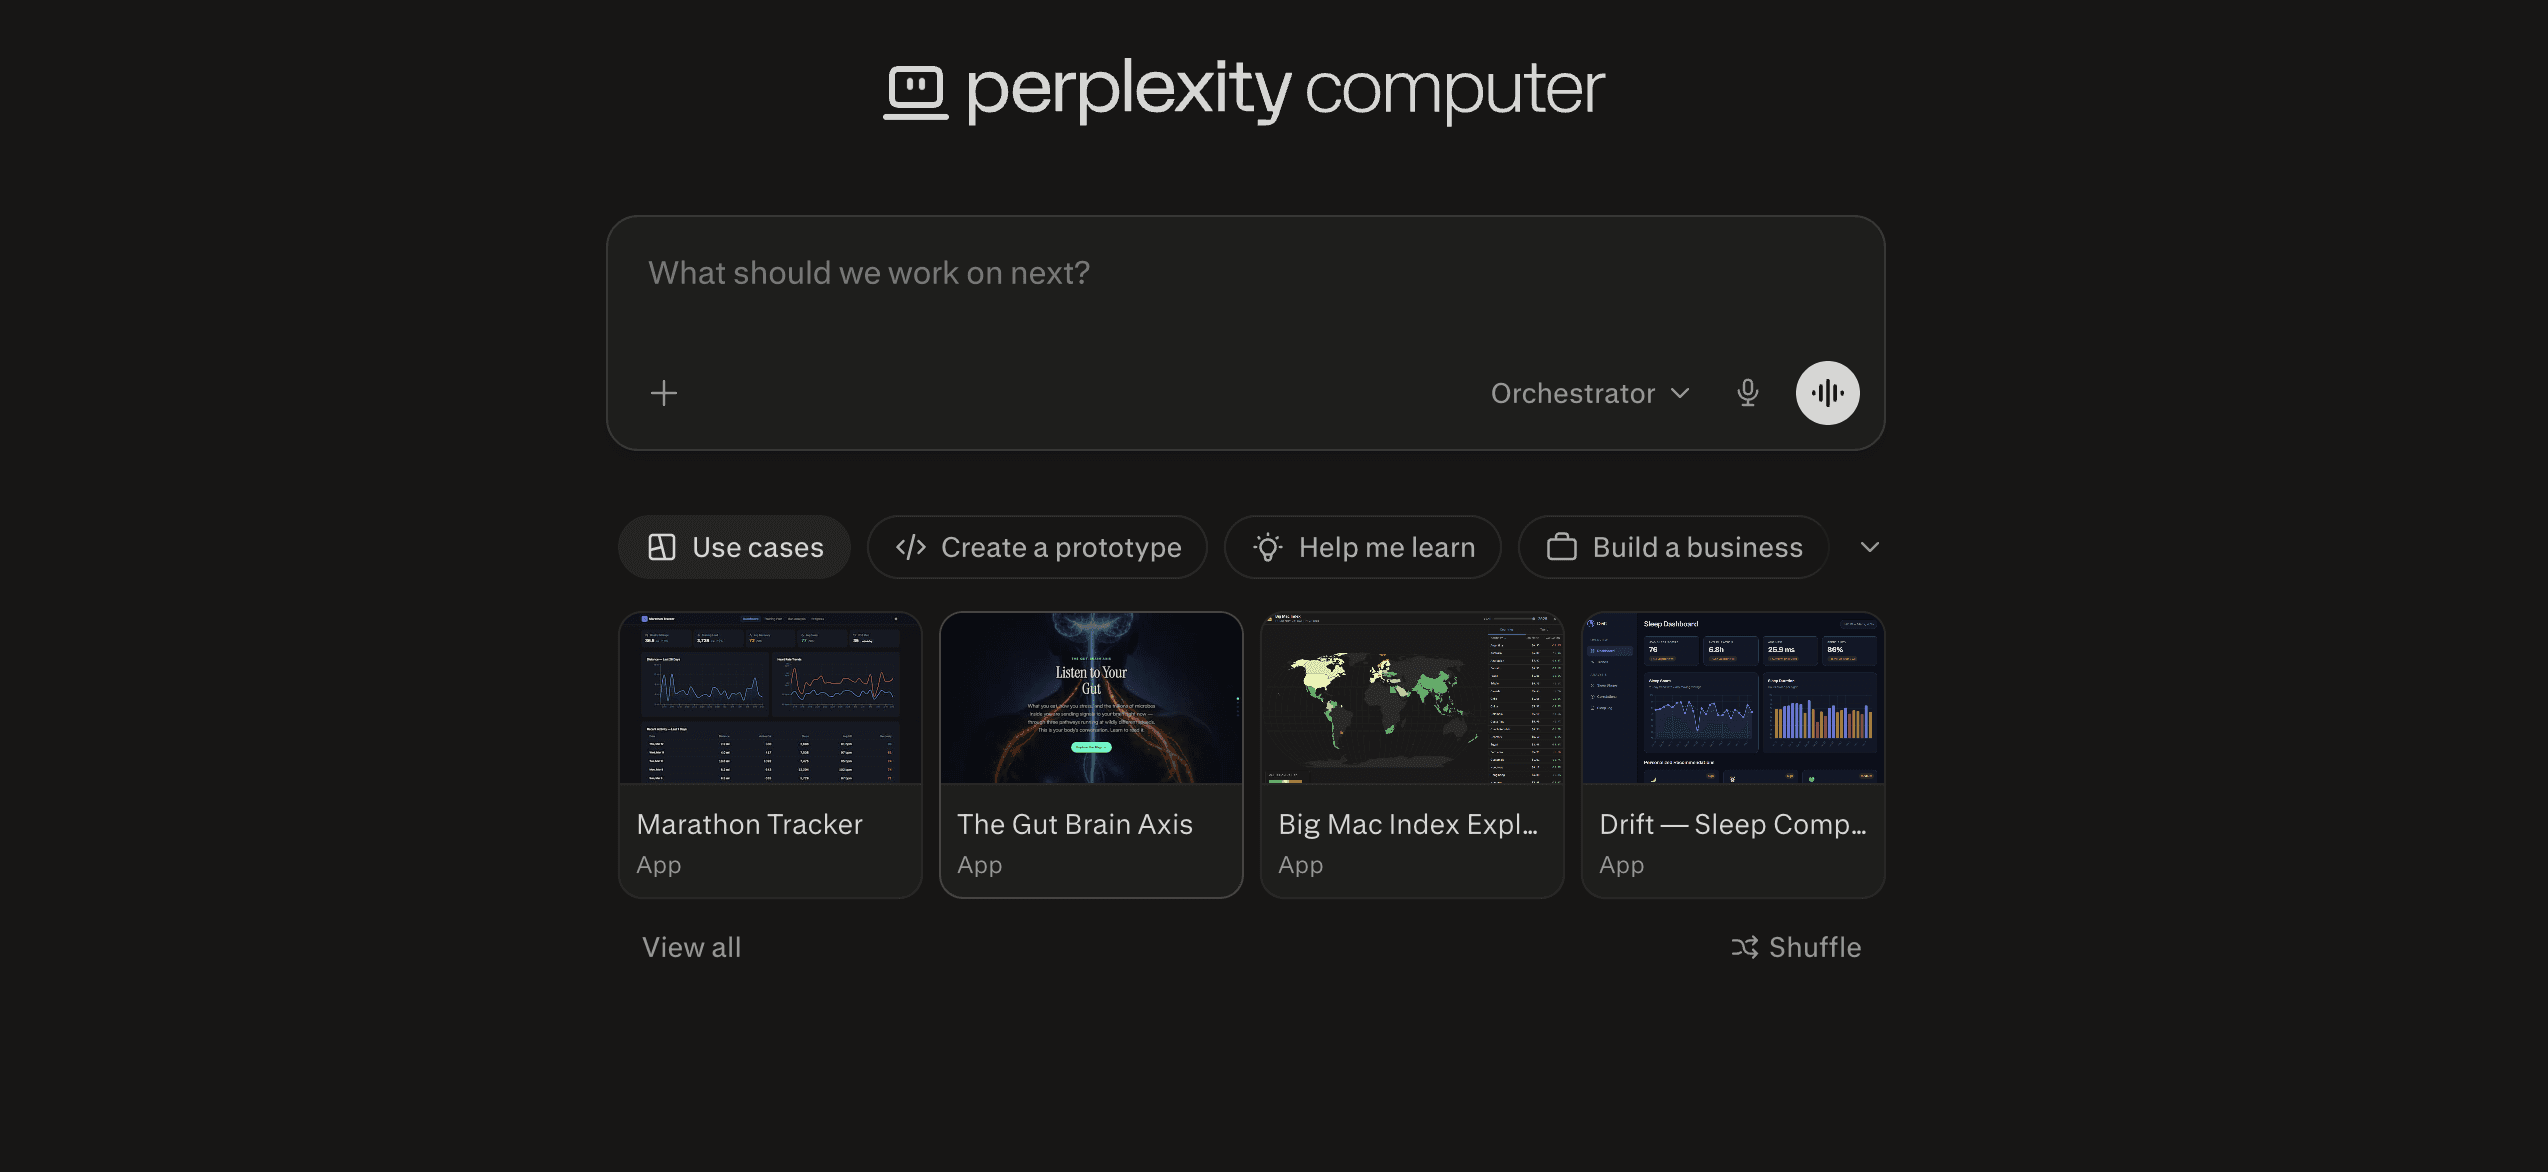Select the Build a business tab
The image size is (2548, 1172).
1673,547
